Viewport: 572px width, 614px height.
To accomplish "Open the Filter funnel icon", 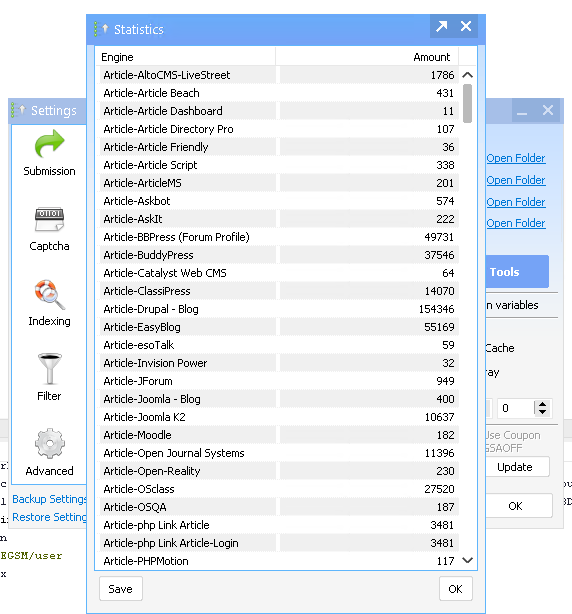I will (49, 368).
